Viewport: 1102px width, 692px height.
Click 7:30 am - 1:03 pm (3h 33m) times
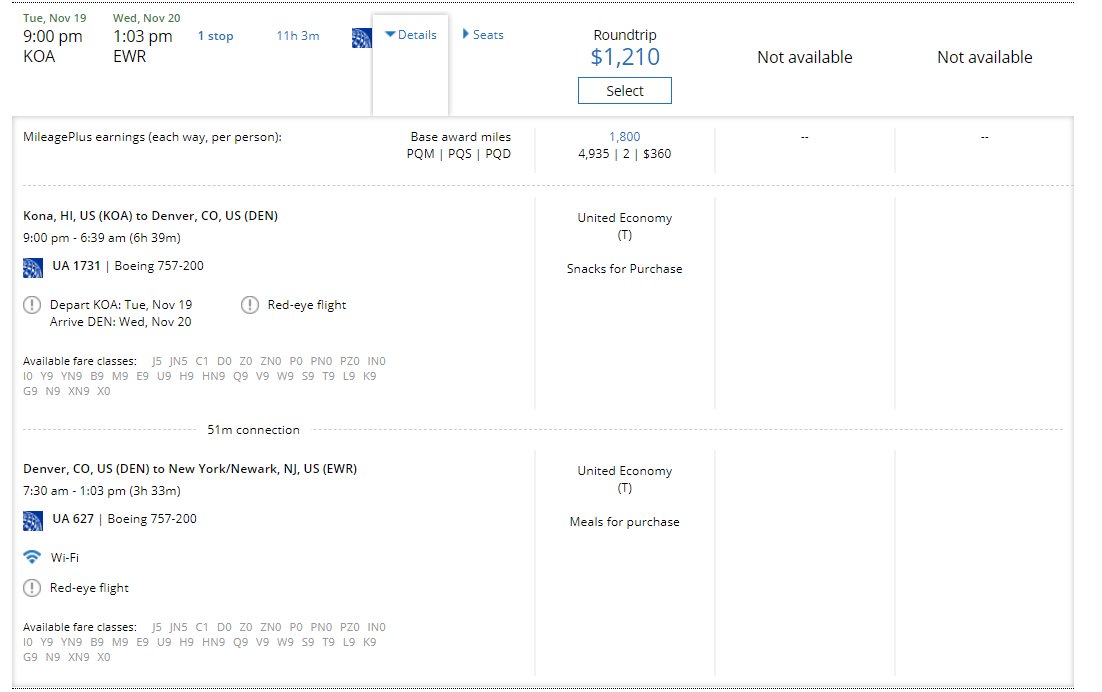[102, 490]
